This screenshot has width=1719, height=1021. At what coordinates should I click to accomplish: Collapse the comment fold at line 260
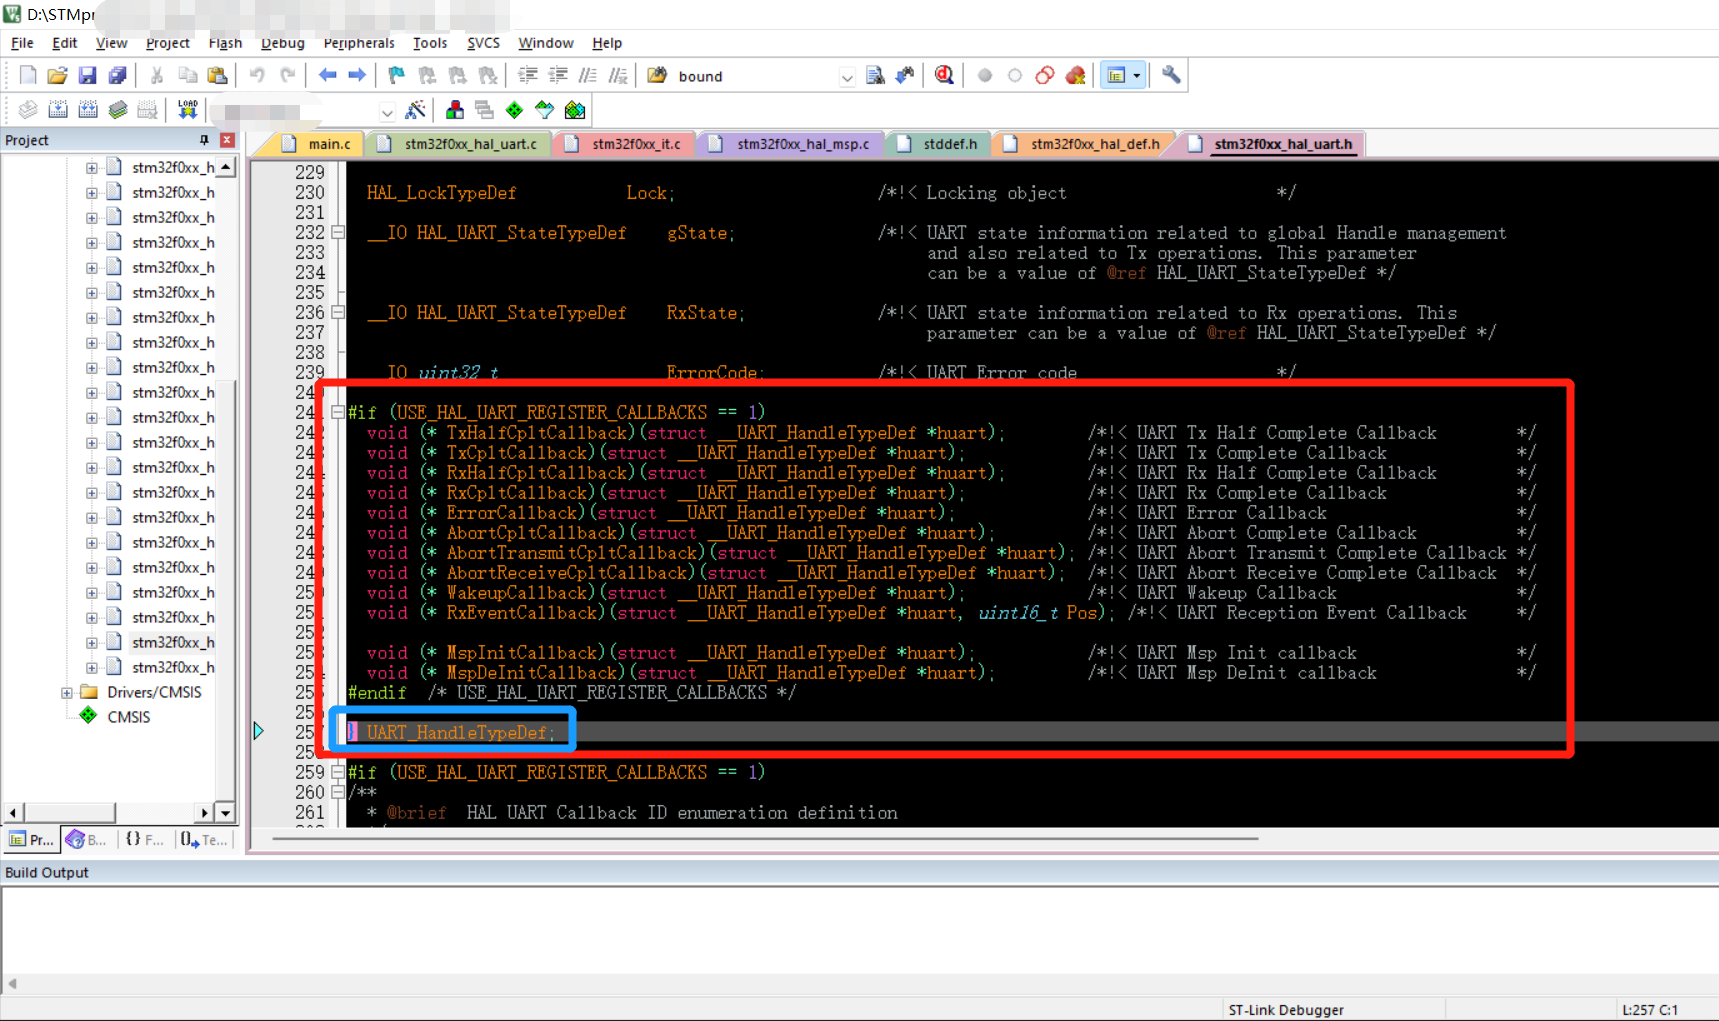338,792
